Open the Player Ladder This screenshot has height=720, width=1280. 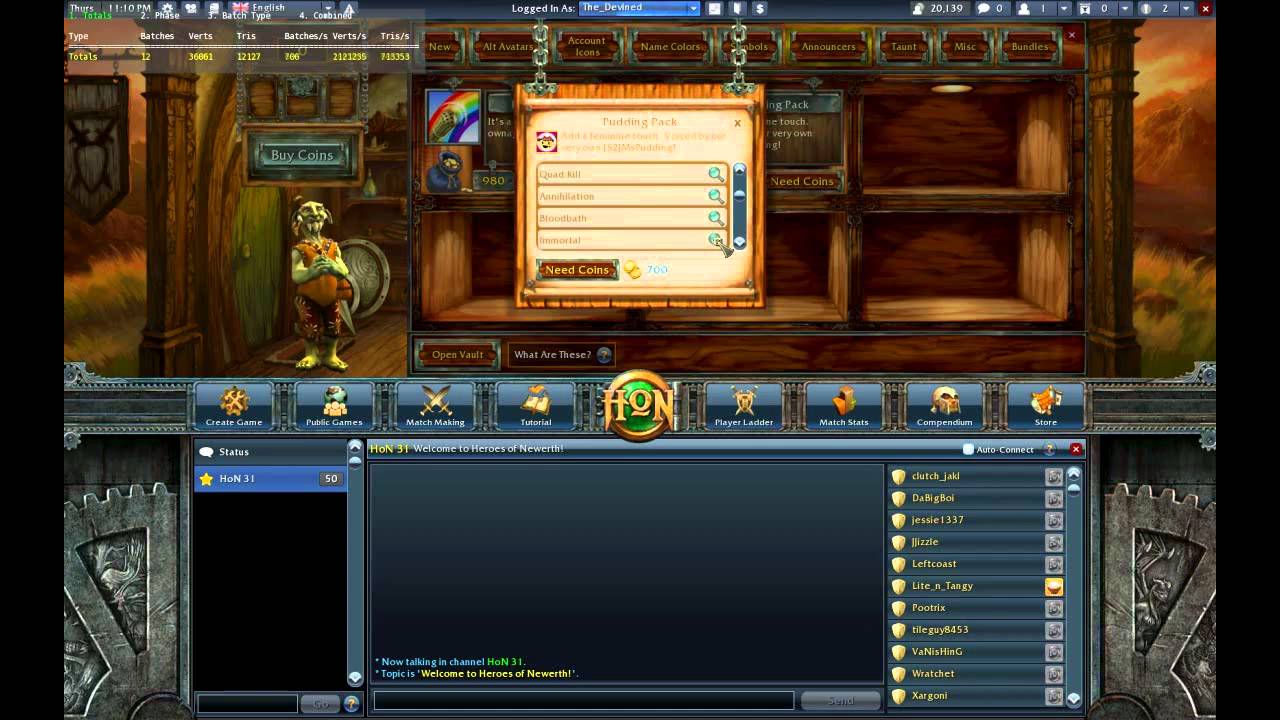(x=744, y=406)
